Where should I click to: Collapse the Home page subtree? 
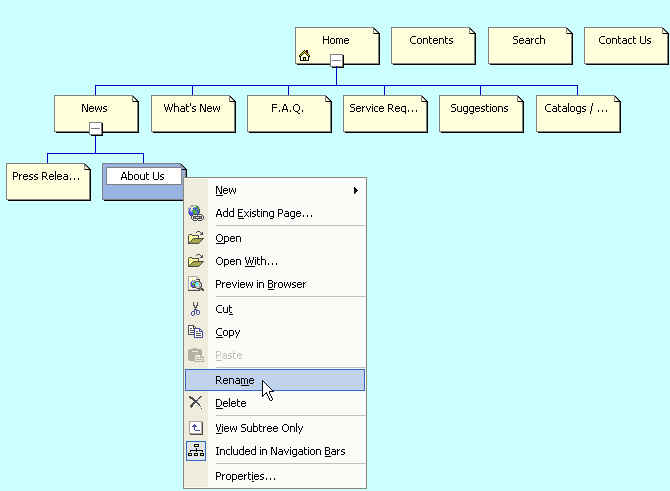point(336,61)
